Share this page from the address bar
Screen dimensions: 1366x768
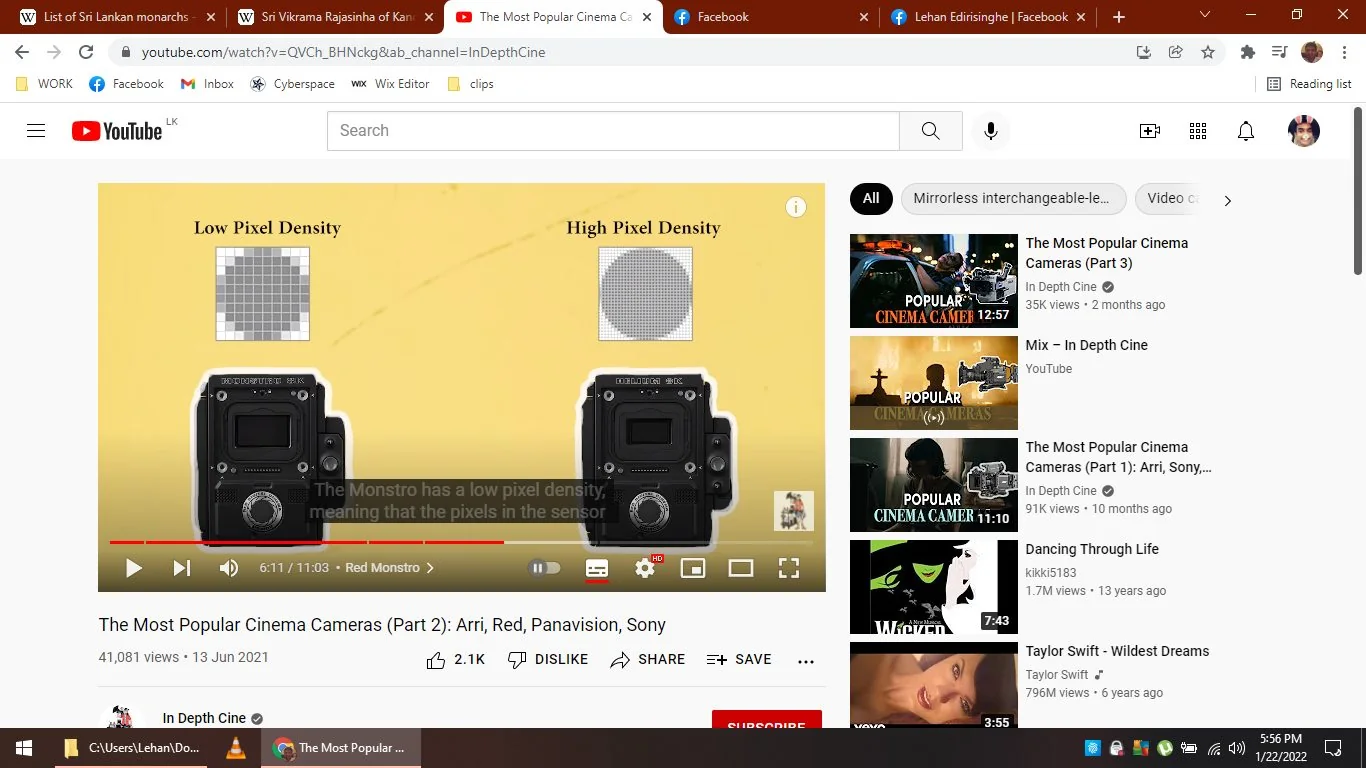coord(1176,52)
